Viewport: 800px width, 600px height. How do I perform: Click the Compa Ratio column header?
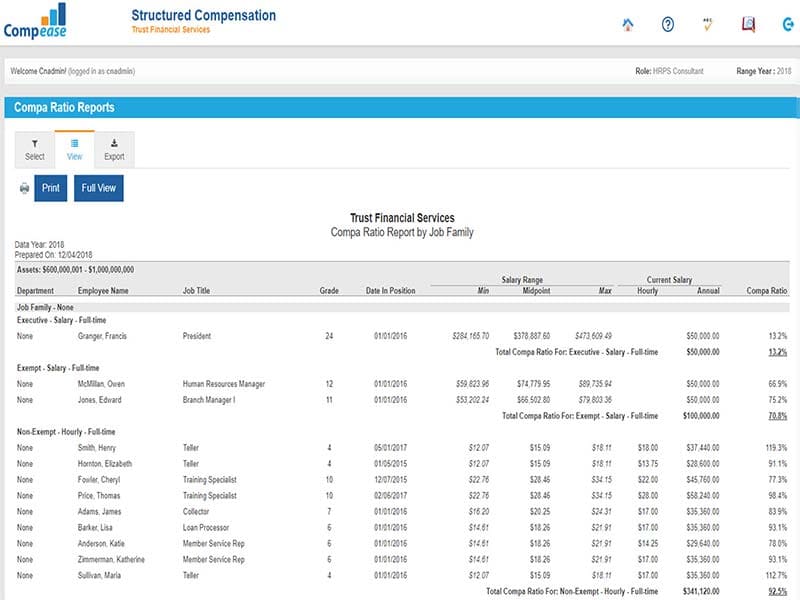[x=767, y=291]
